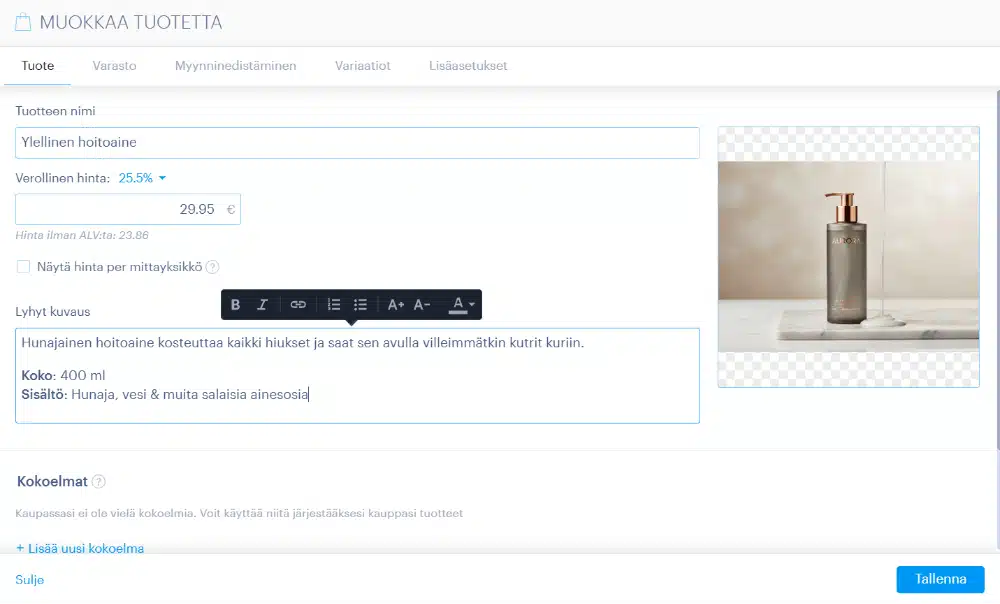Enable the Näytä hinta per mittayksikkö checkbox
Image resolution: width=1000 pixels, height=604 pixels.
point(21,267)
